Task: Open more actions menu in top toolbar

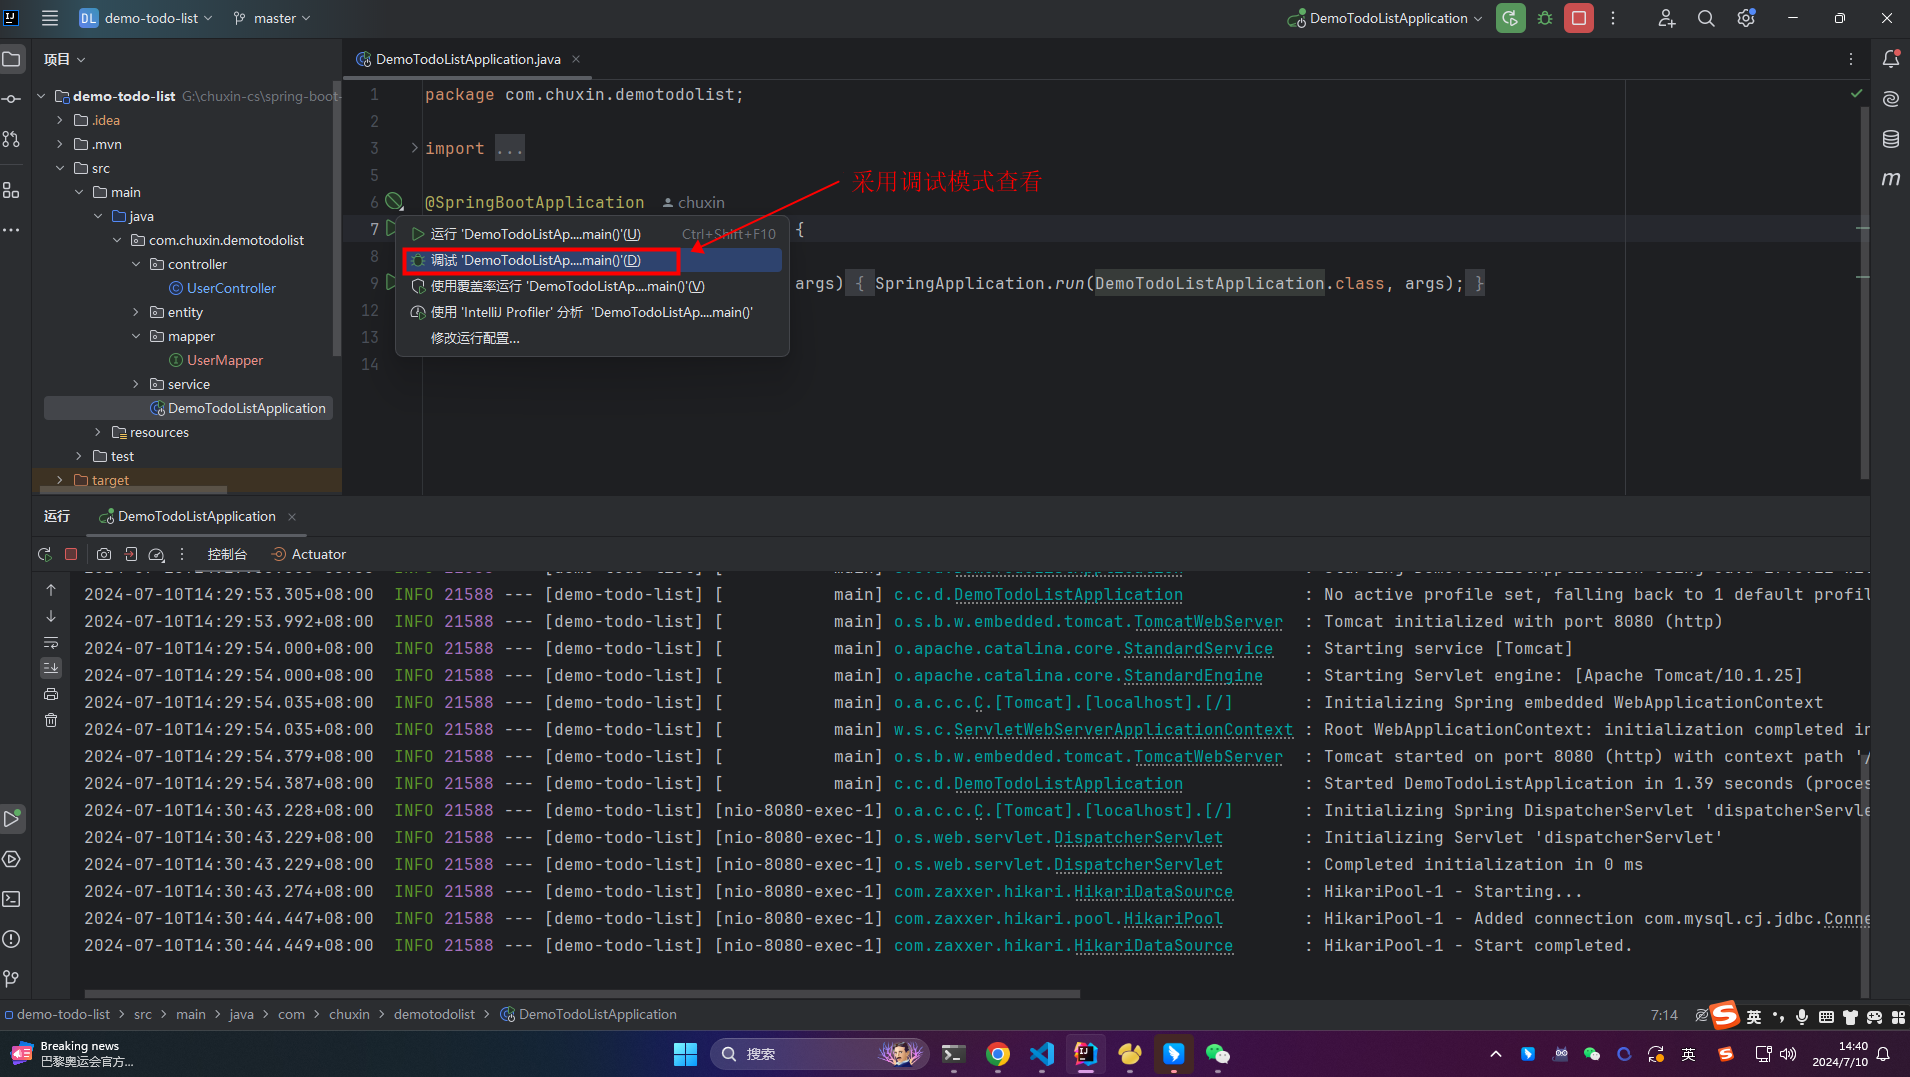Action: pos(1613,18)
